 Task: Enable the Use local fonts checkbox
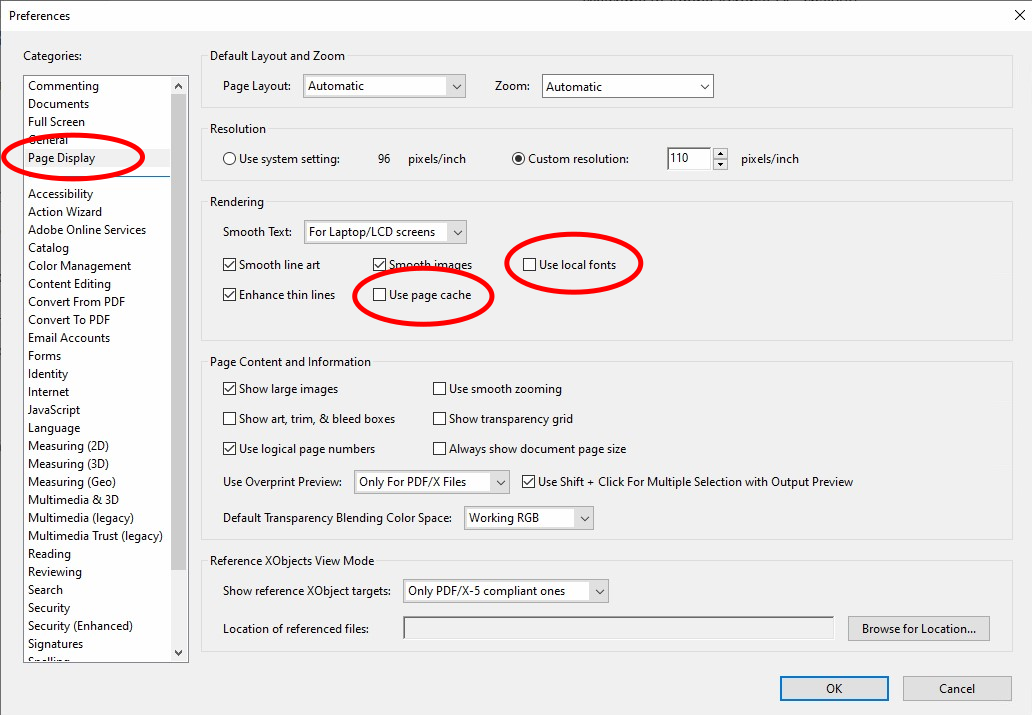point(530,265)
